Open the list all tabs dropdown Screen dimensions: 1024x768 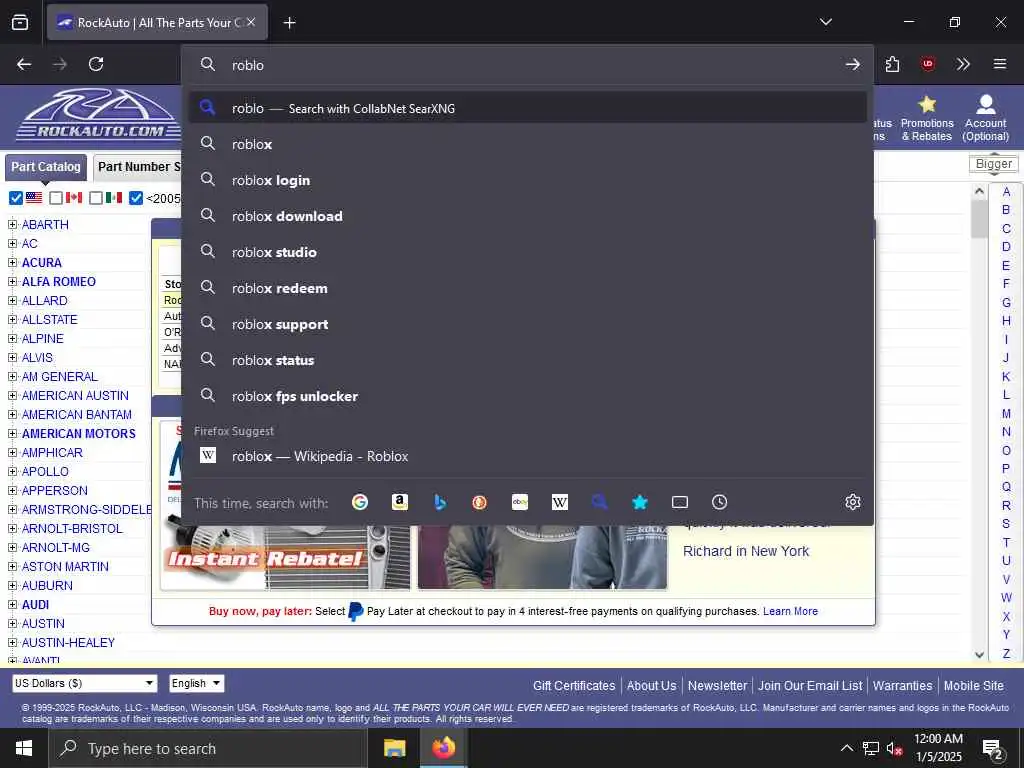pos(825,22)
